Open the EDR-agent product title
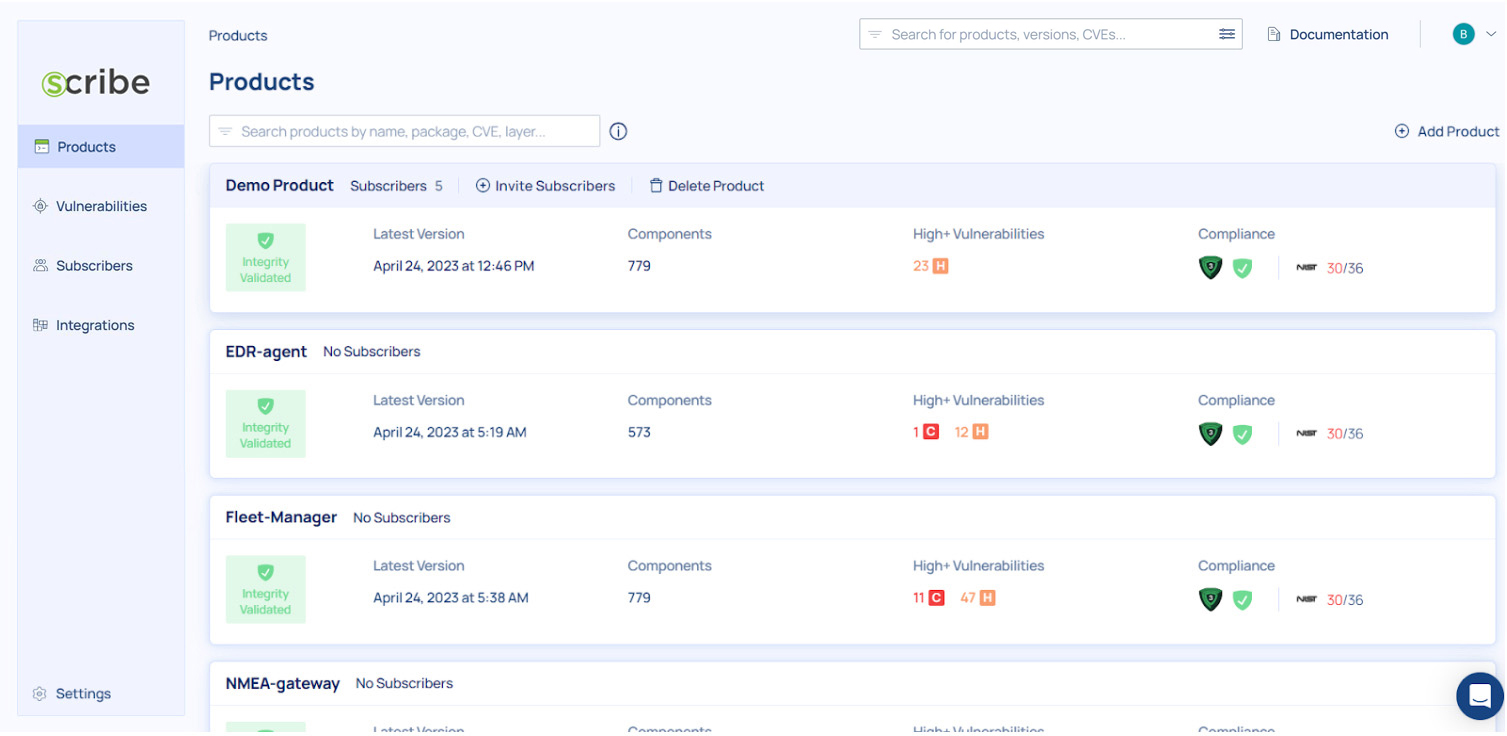 tap(266, 351)
